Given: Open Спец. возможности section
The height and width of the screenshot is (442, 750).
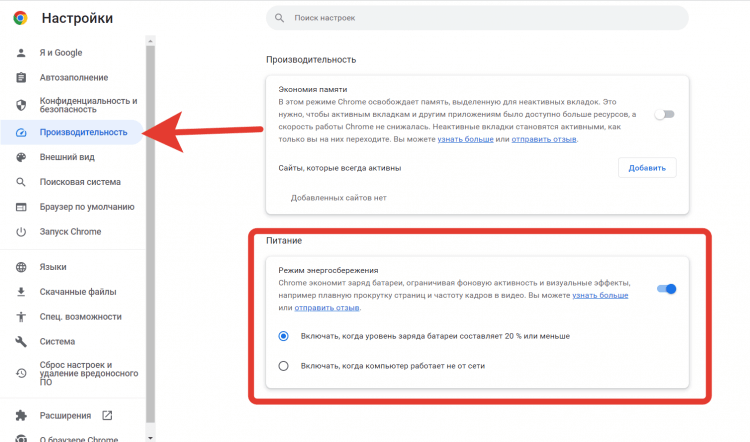Looking at the screenshot, I should tap(80, 317).
